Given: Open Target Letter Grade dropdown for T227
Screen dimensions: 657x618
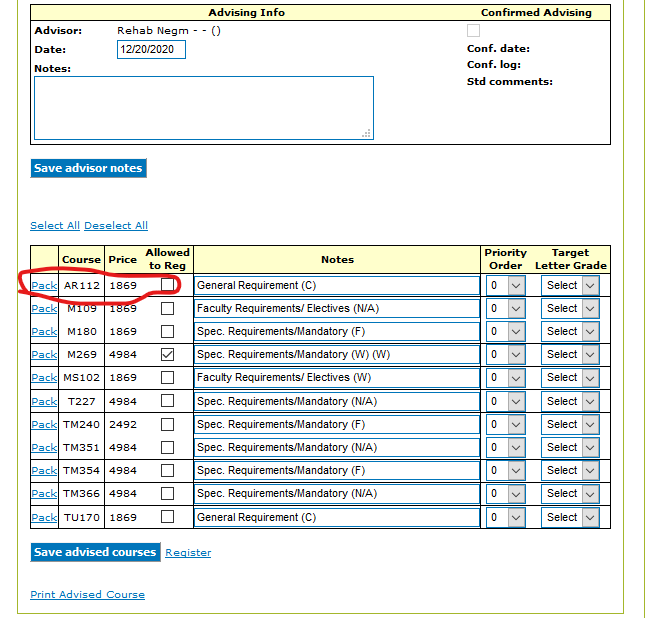Looking at the screenshot, I should (x=570, y=401).
